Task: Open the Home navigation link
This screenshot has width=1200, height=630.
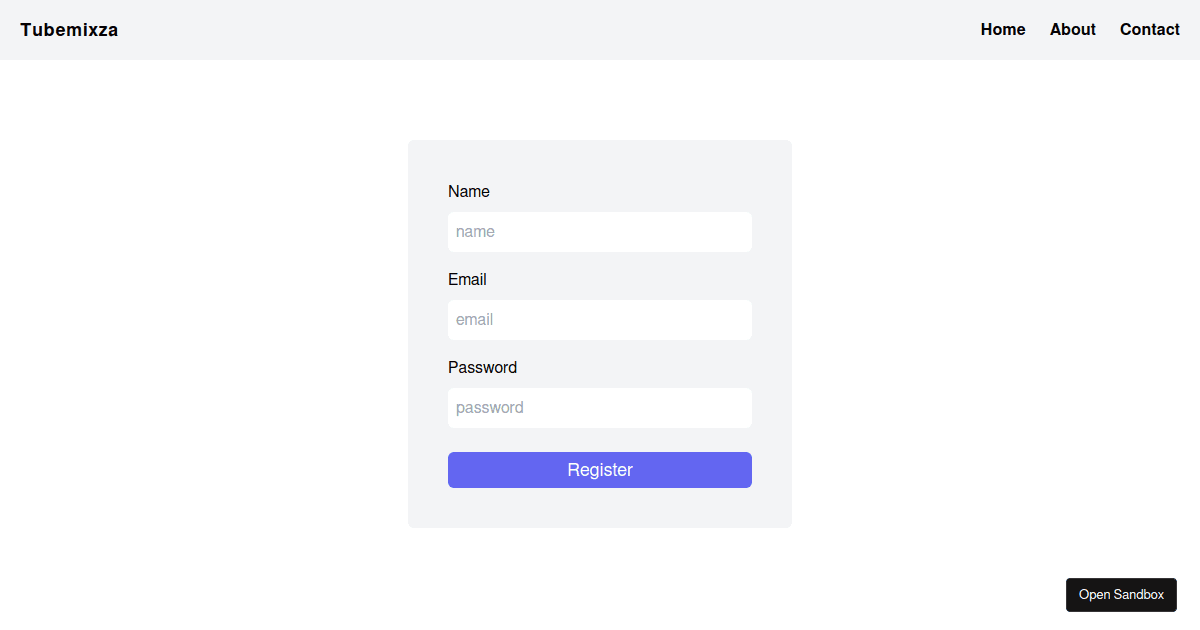Action: [x=1003, y=30]
